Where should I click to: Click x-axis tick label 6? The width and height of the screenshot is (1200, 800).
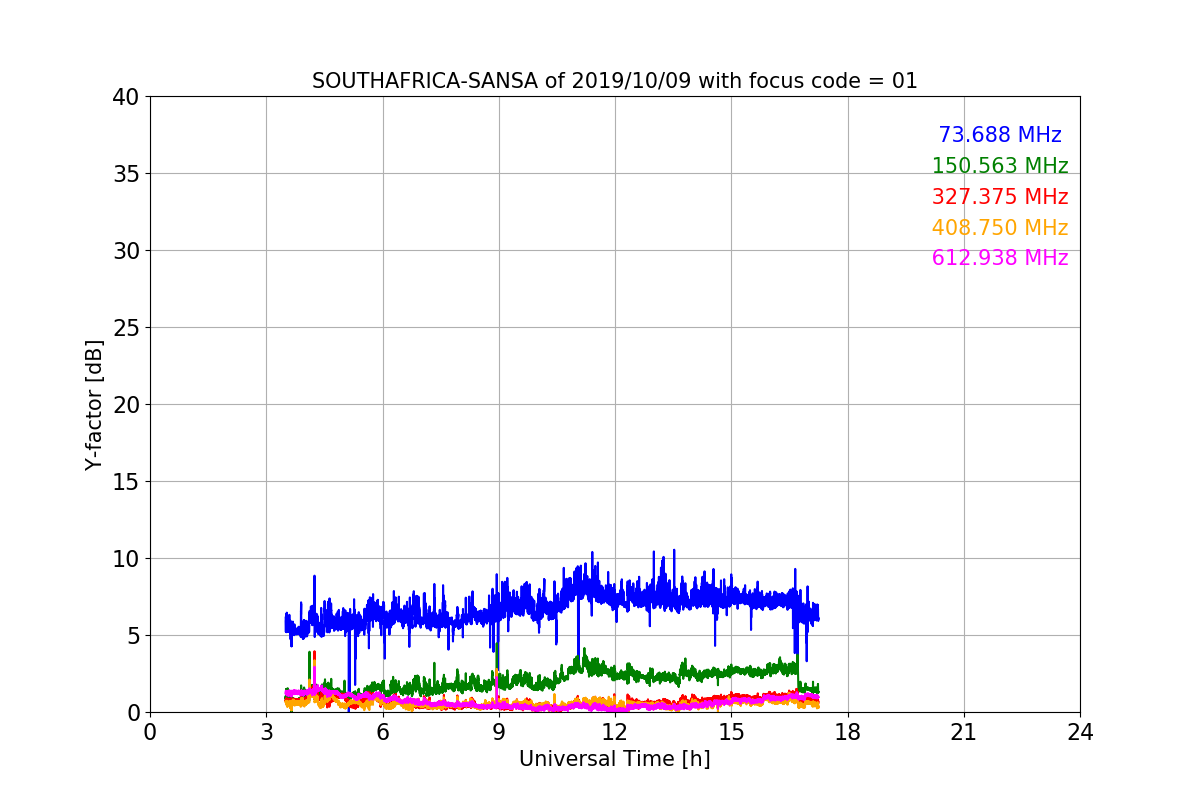click(x=382, y=732)
